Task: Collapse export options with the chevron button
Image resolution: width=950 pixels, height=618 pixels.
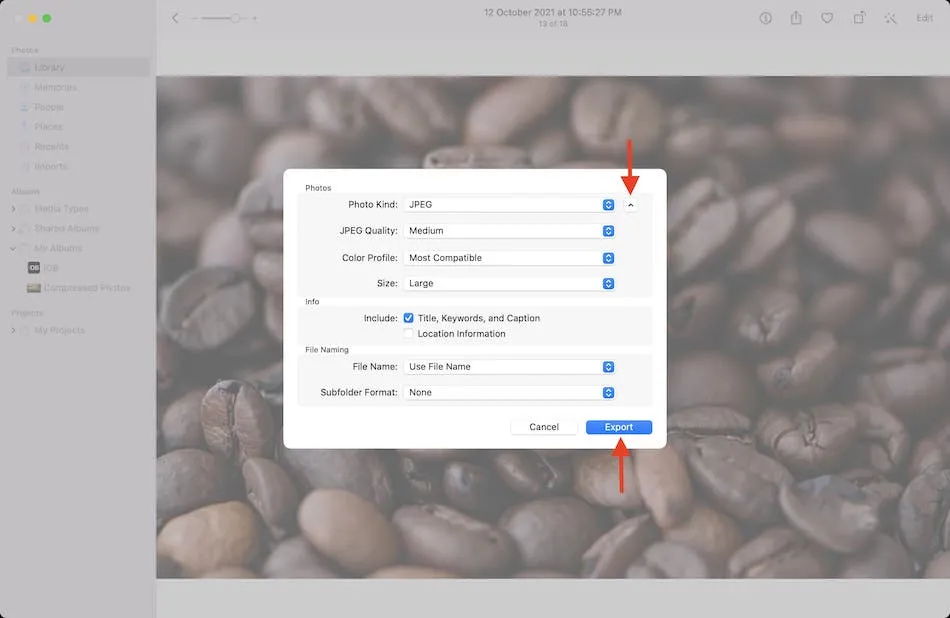Action: pos(631,205)
